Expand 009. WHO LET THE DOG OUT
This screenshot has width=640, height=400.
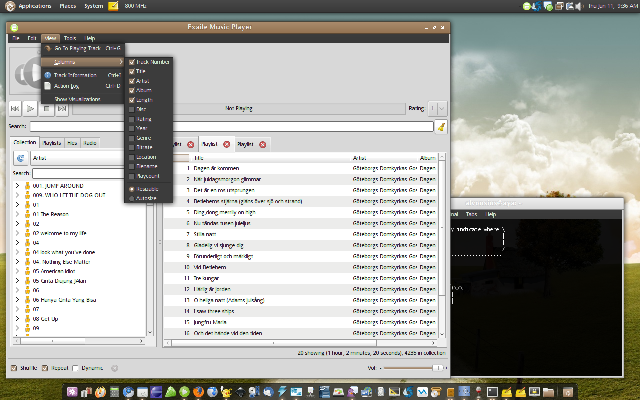click(x=18, y=195)
